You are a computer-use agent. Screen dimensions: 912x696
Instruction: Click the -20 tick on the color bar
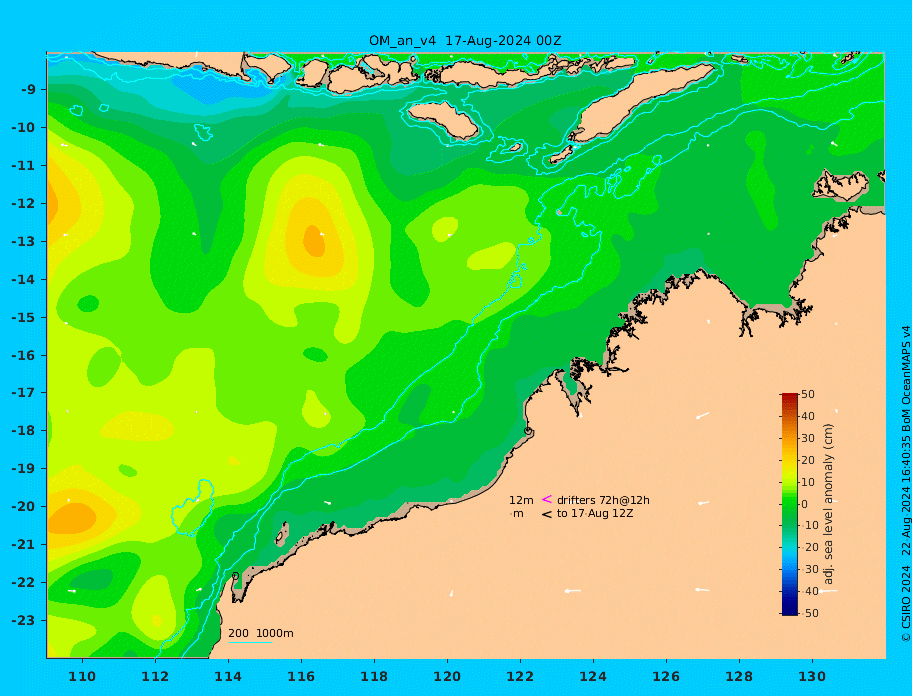(808, 547)
